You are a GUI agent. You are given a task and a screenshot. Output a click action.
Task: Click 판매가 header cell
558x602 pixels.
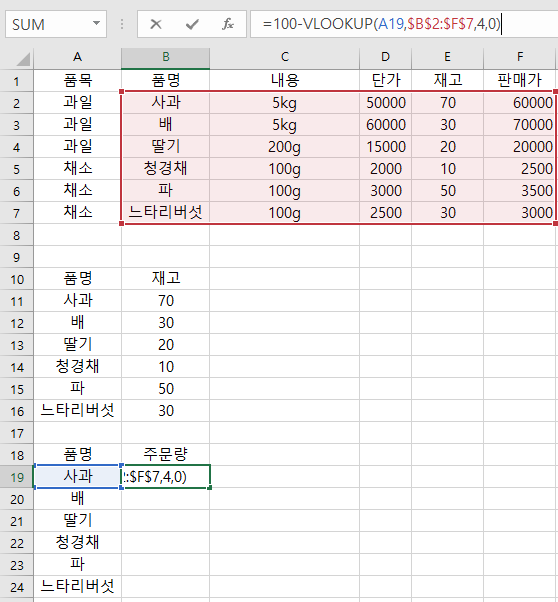(x=520, y=81)
